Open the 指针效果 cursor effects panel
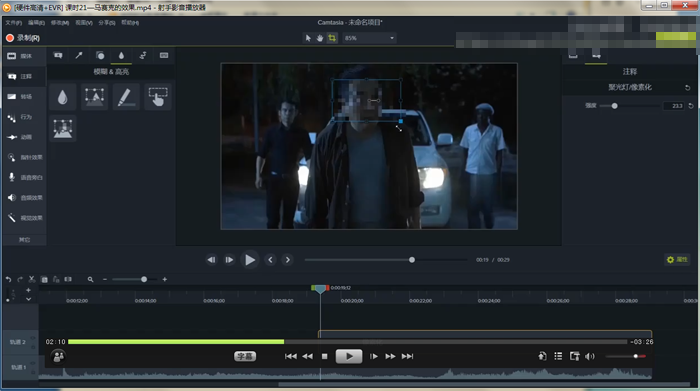The image size is (700, 391). [24, 157]
